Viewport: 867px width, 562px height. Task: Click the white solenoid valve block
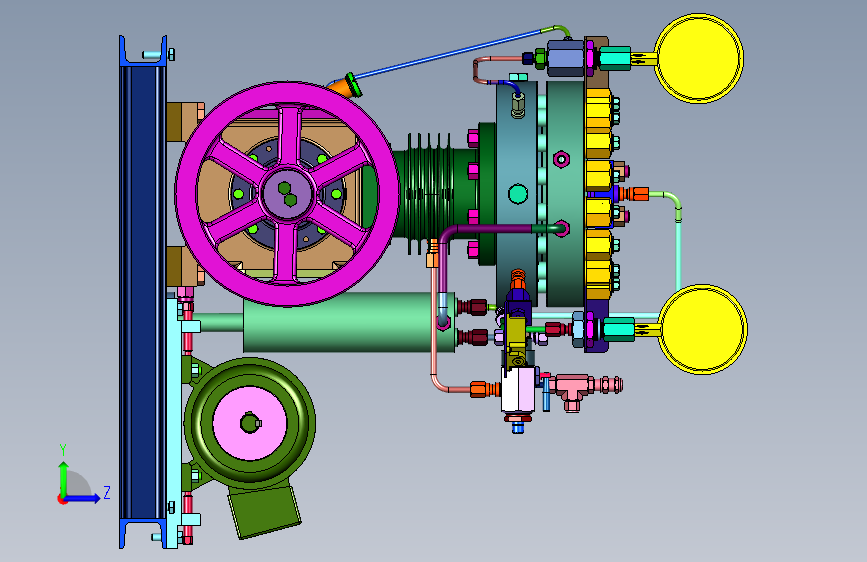(x=518, y=390)
